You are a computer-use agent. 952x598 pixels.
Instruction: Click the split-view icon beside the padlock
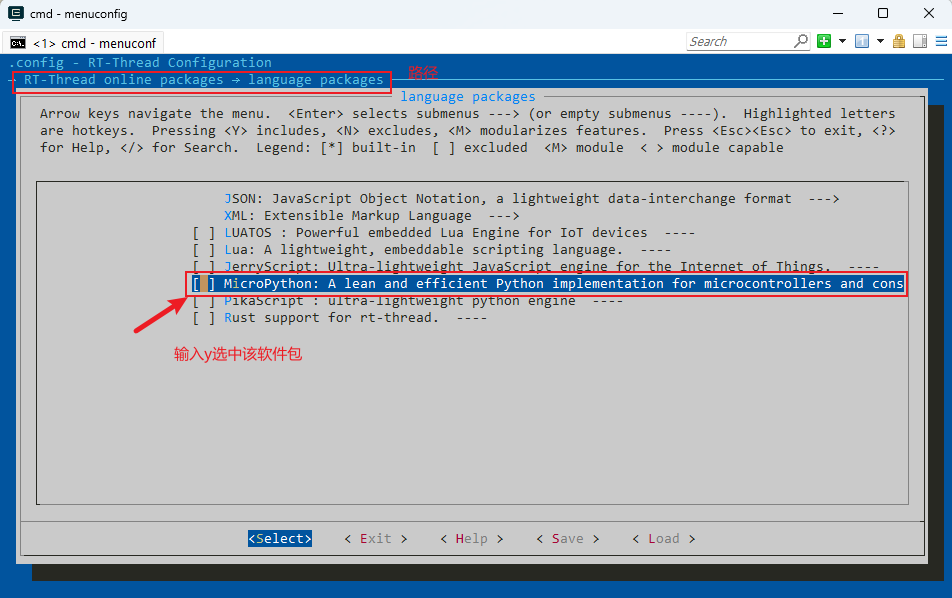click(x=919, y=41)
